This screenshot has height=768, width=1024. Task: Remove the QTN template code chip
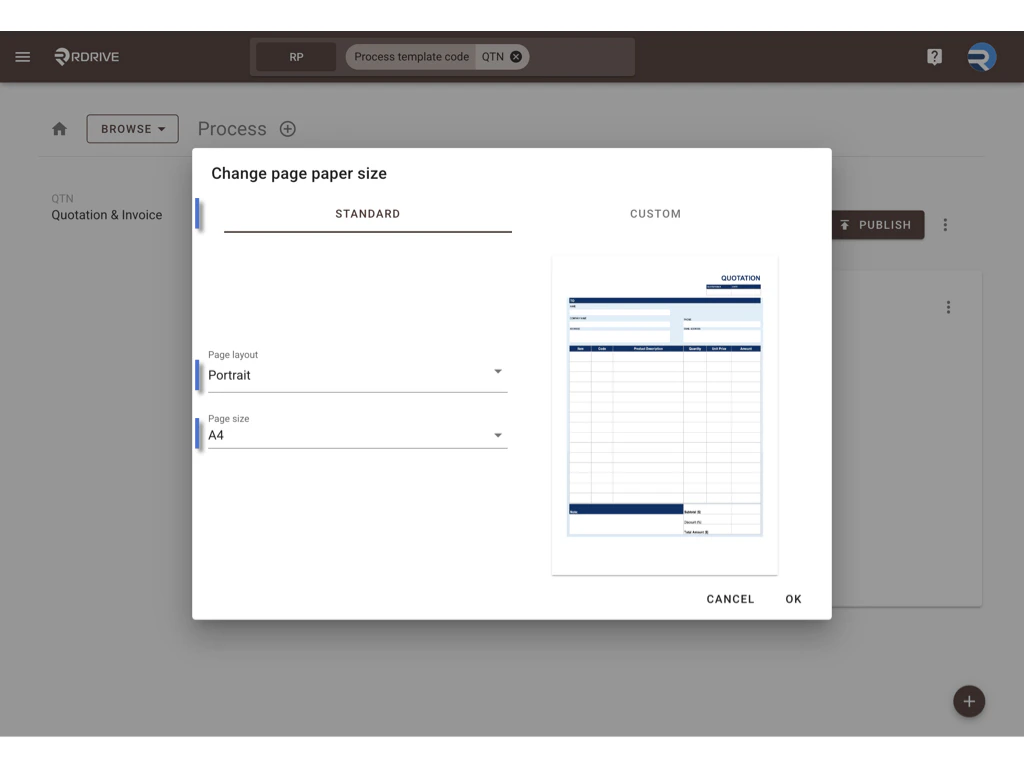517,57
